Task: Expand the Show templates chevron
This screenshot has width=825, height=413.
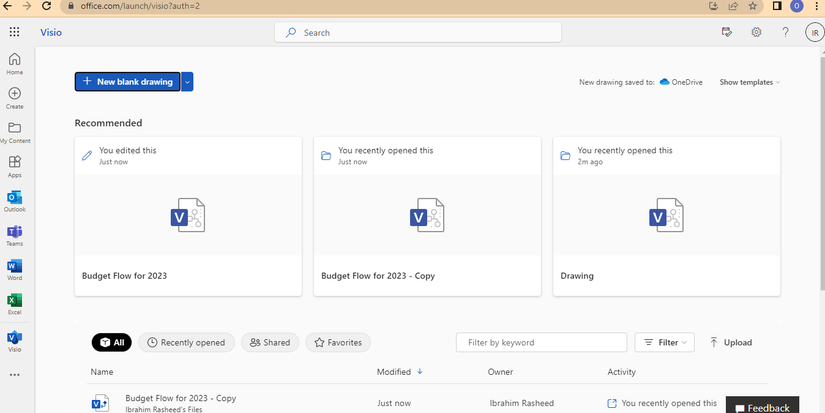Action: click(x=778, y=82)
